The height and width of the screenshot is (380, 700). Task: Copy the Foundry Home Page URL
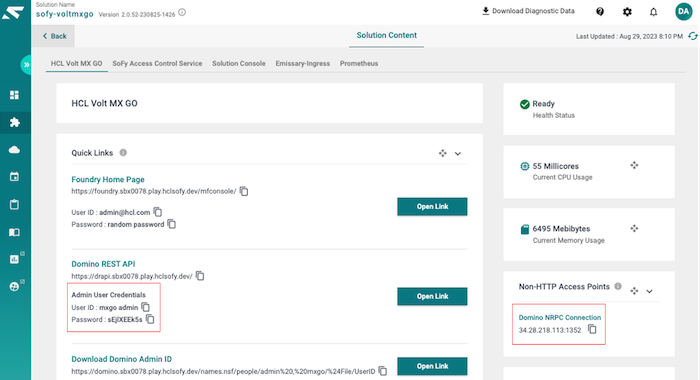[244, 191]
